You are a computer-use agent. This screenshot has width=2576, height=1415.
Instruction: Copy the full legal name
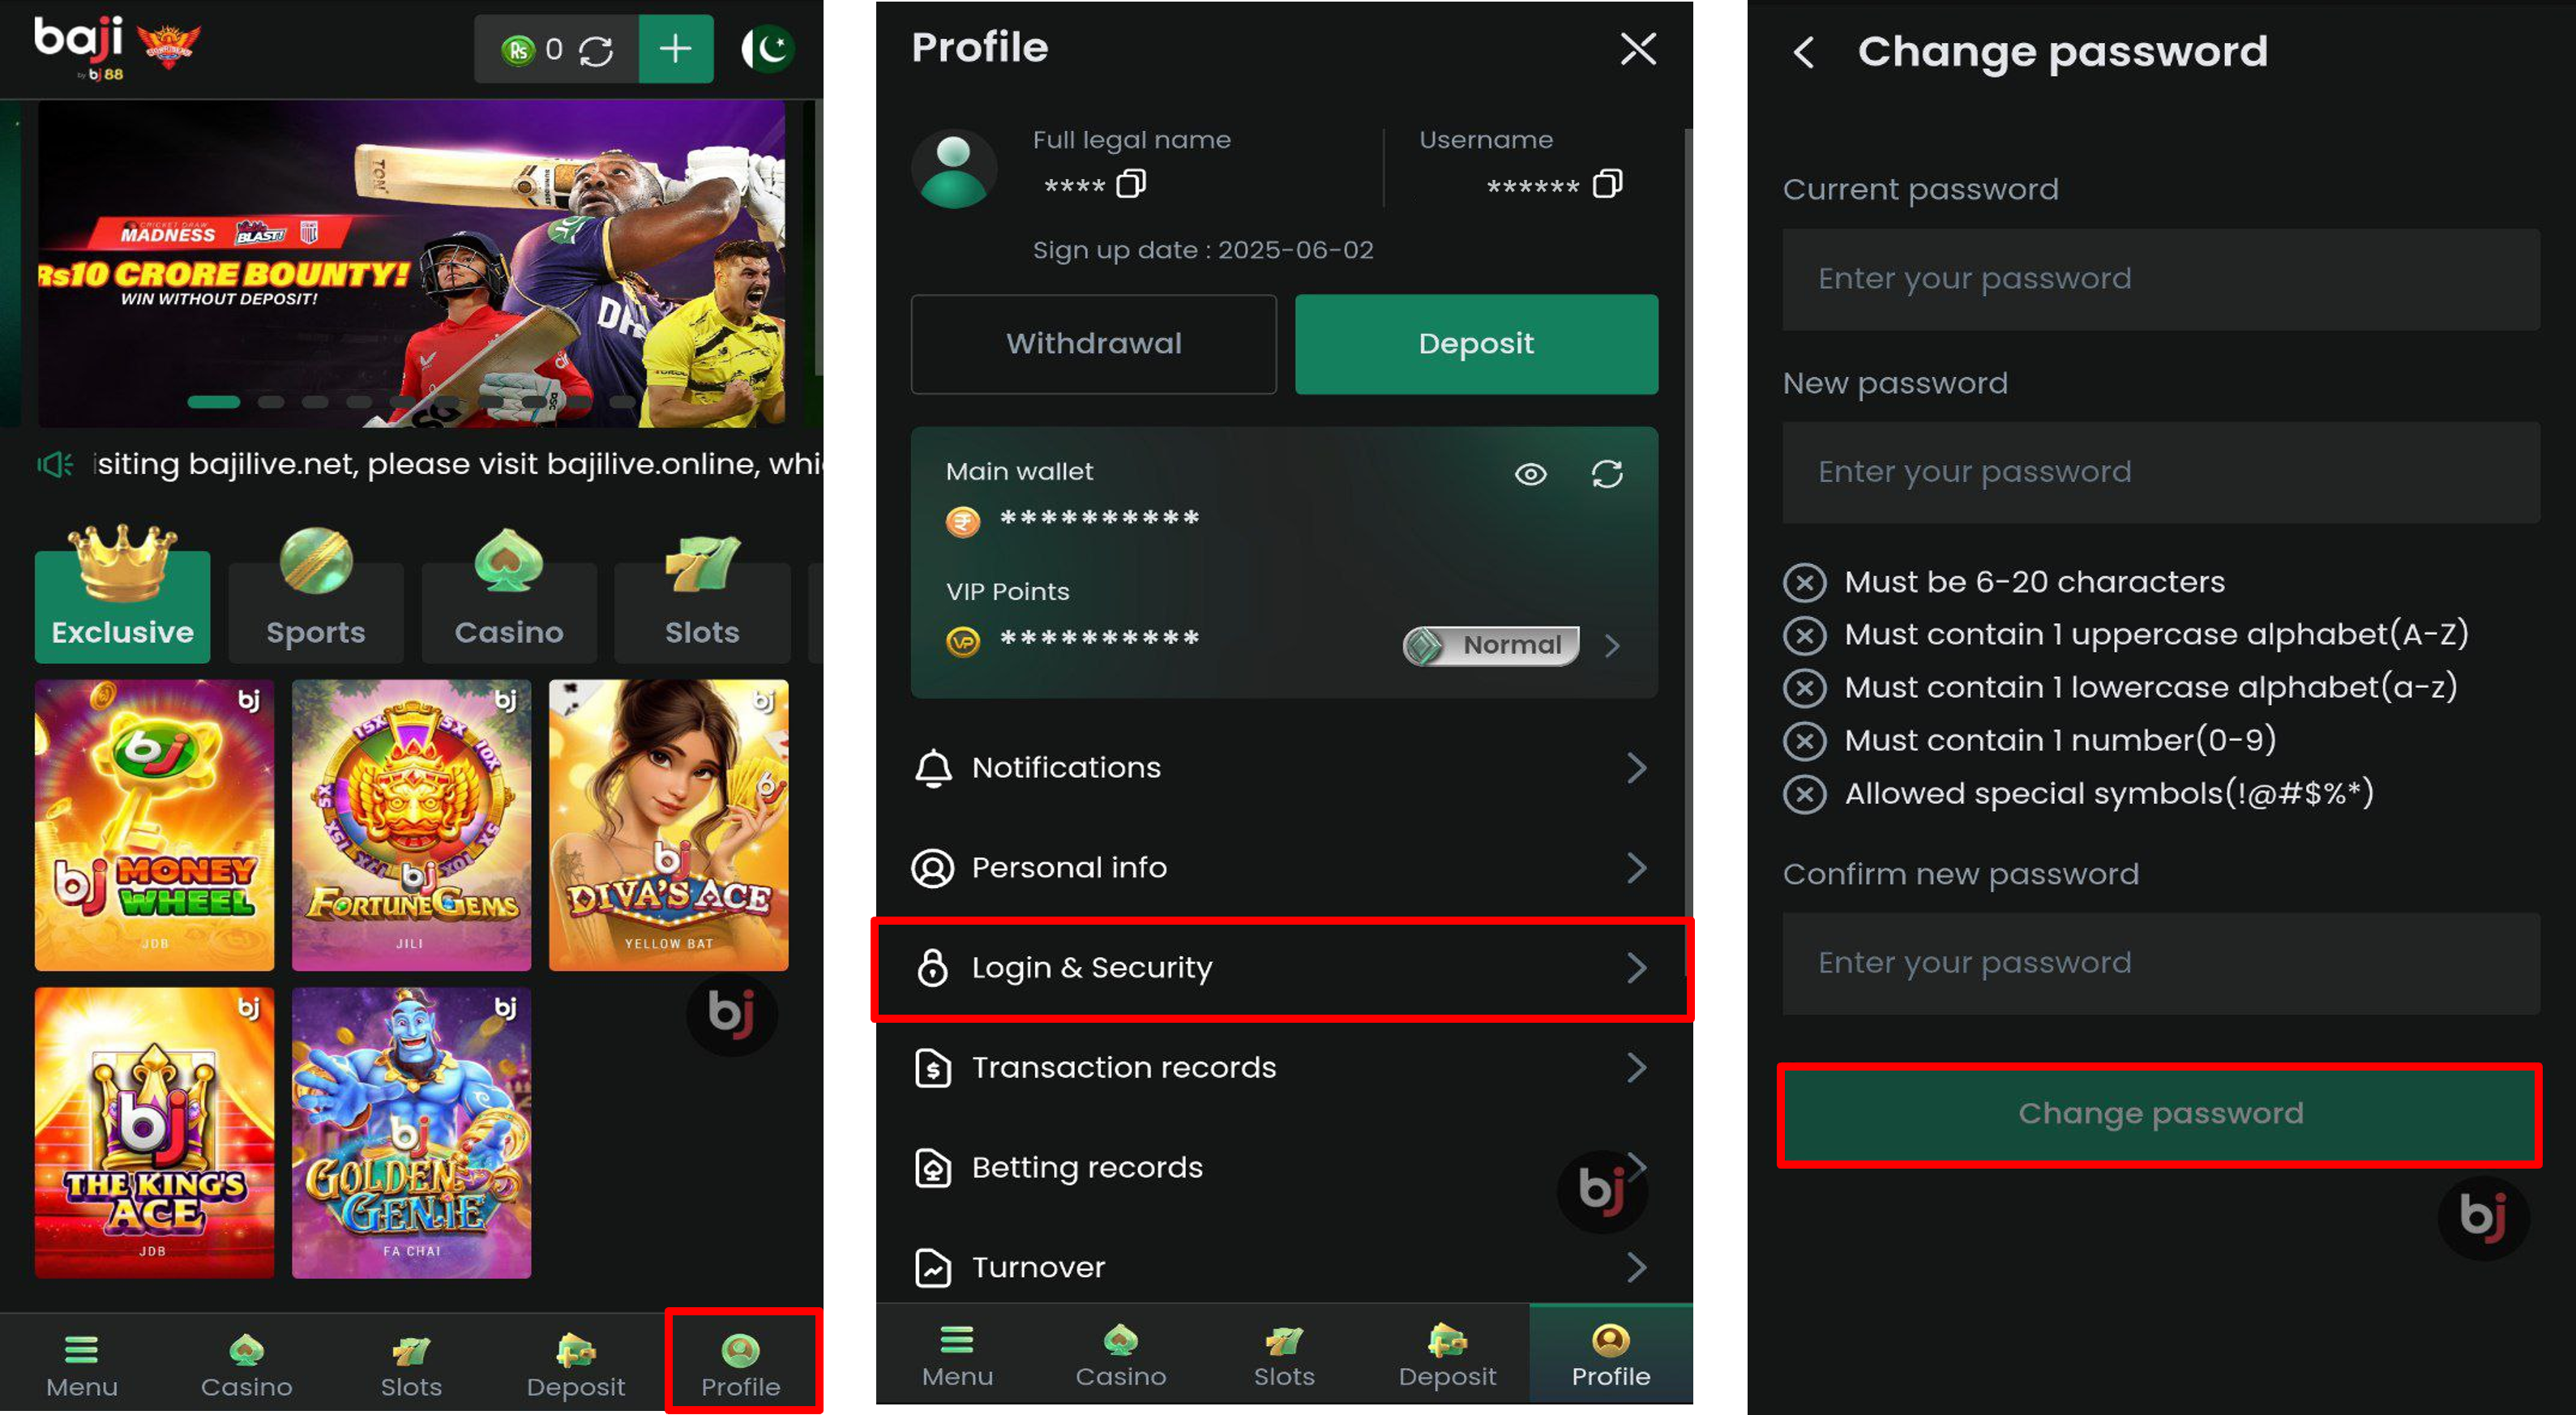click(1131, 184)
